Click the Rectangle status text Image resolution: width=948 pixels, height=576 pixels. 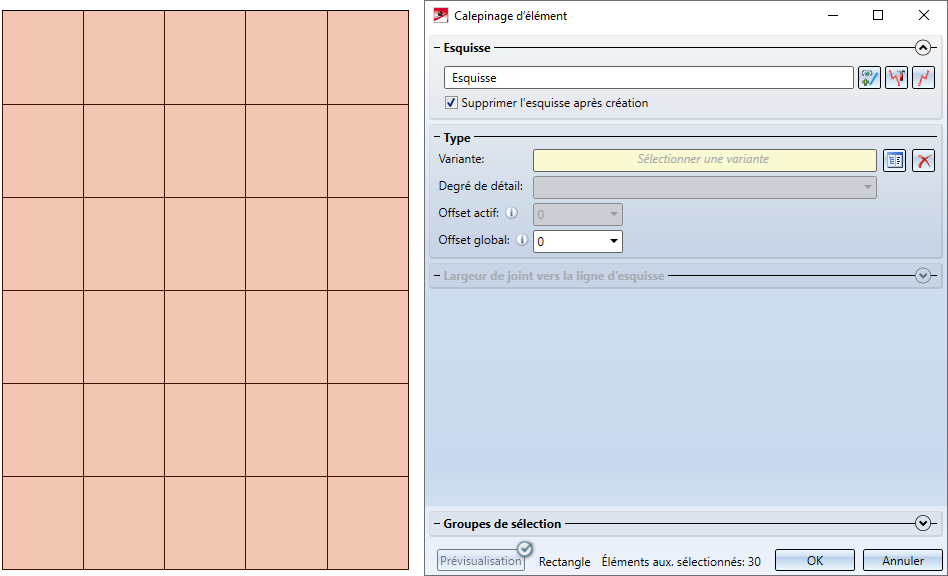click(564, 561)
